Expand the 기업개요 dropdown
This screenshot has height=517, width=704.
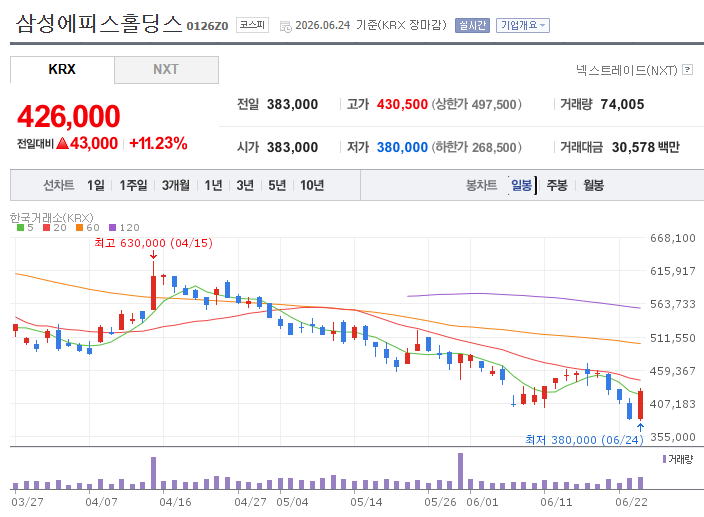pyautogui.click(x=523, y=25)
